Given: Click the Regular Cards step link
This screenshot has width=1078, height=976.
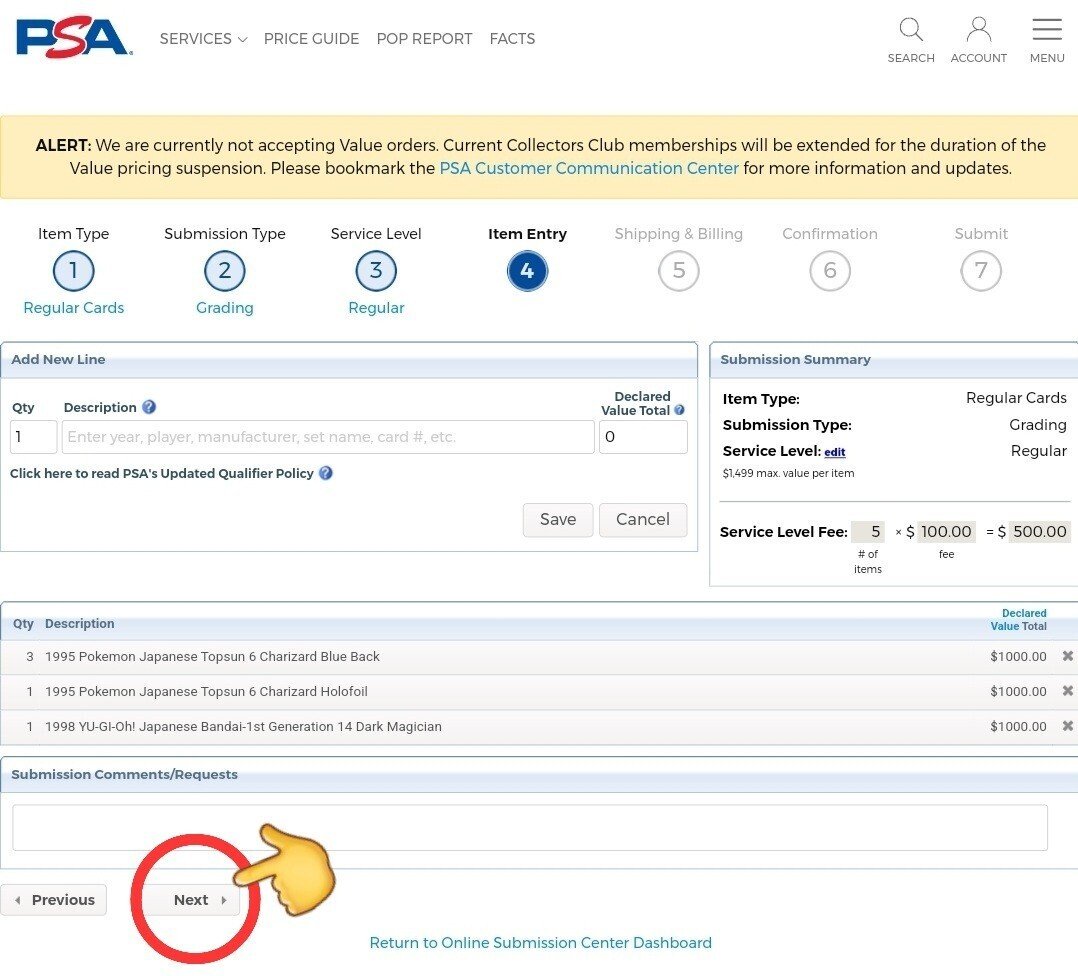Looking at the screenshot, I should click(74, 308).
